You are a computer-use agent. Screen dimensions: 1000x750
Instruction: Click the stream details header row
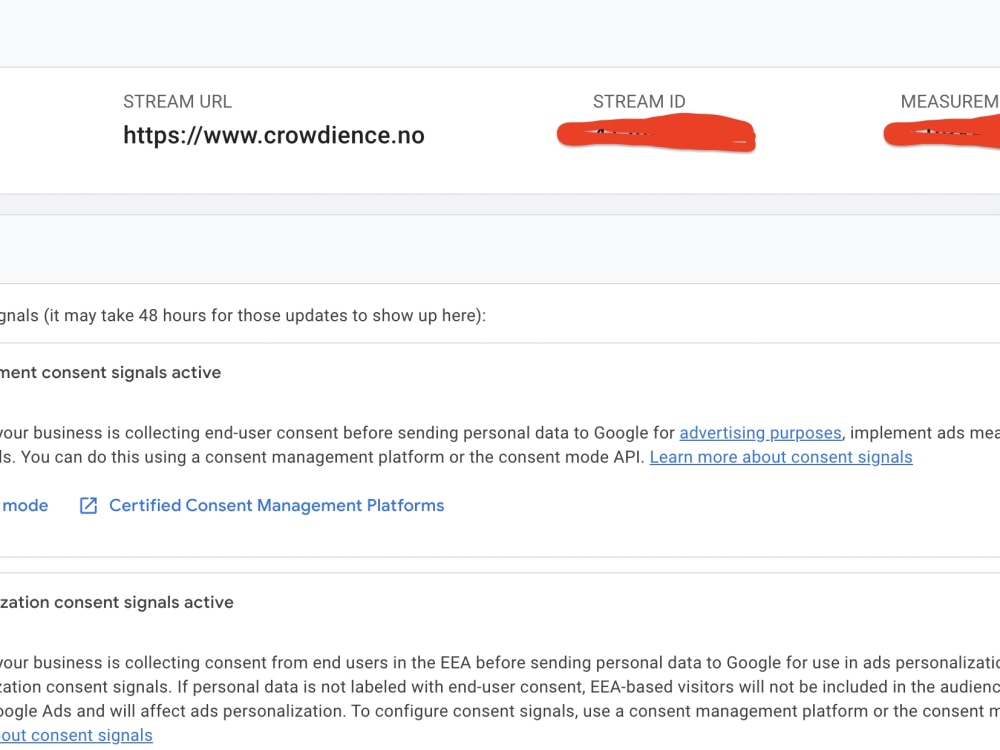pos(500,130)
